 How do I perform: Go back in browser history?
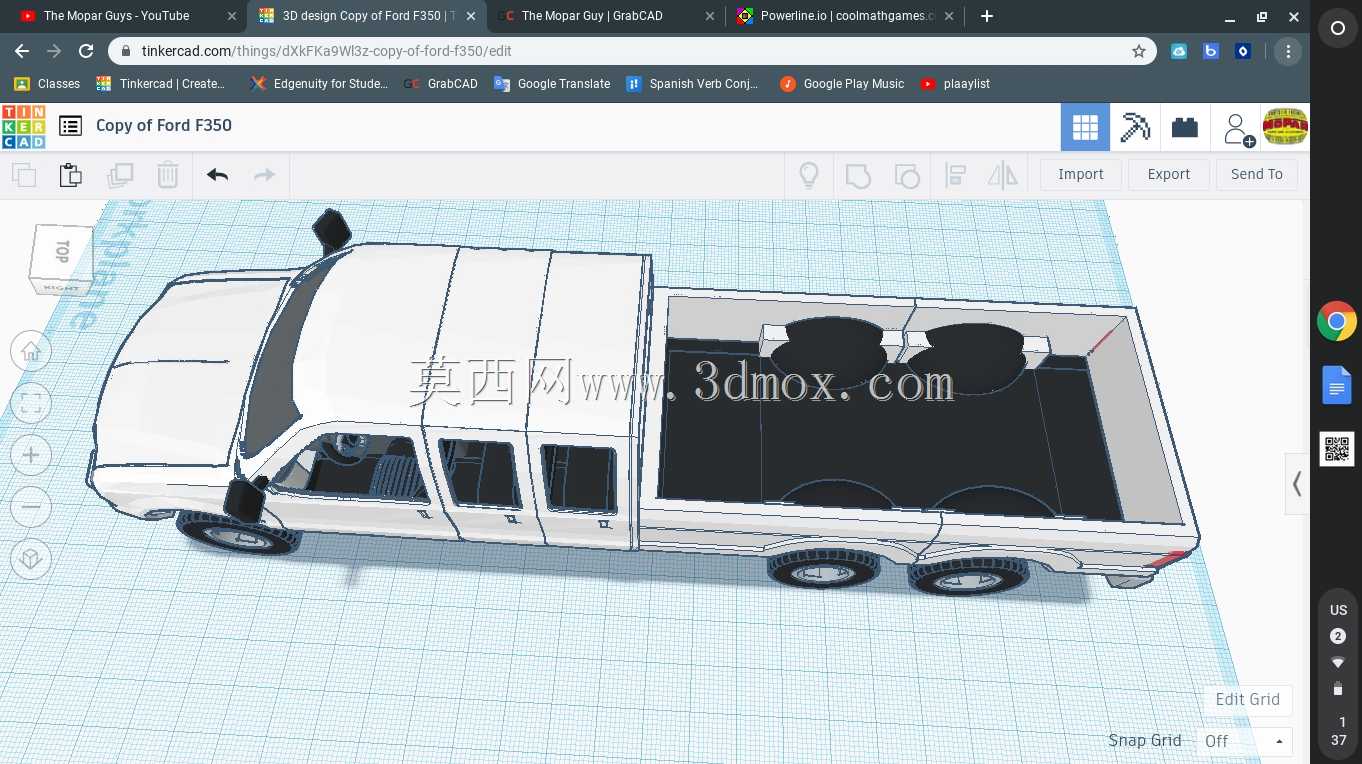click(x=22, y=51)
